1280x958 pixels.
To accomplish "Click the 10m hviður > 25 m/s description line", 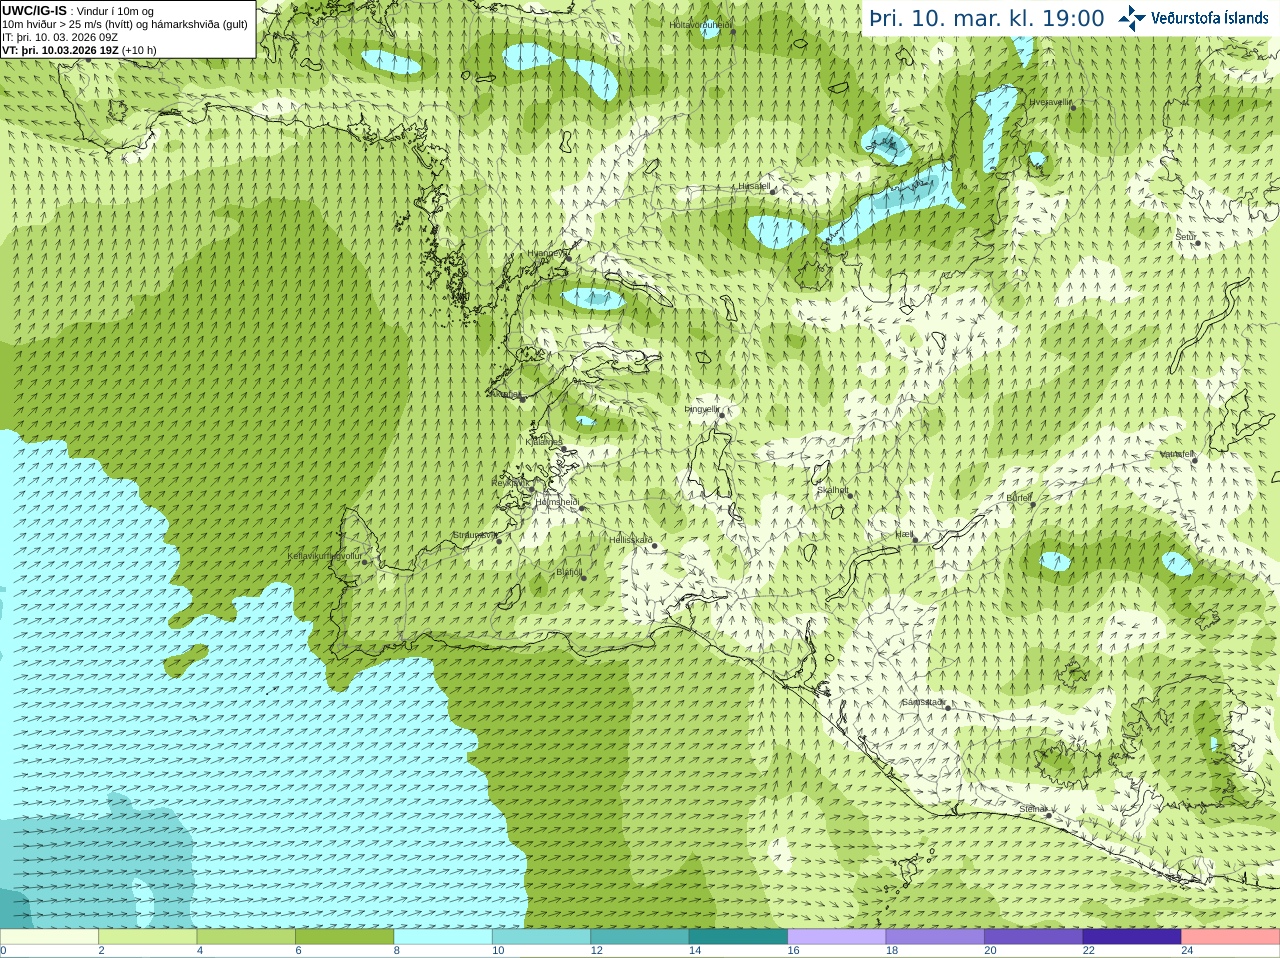I will point(125,24).
